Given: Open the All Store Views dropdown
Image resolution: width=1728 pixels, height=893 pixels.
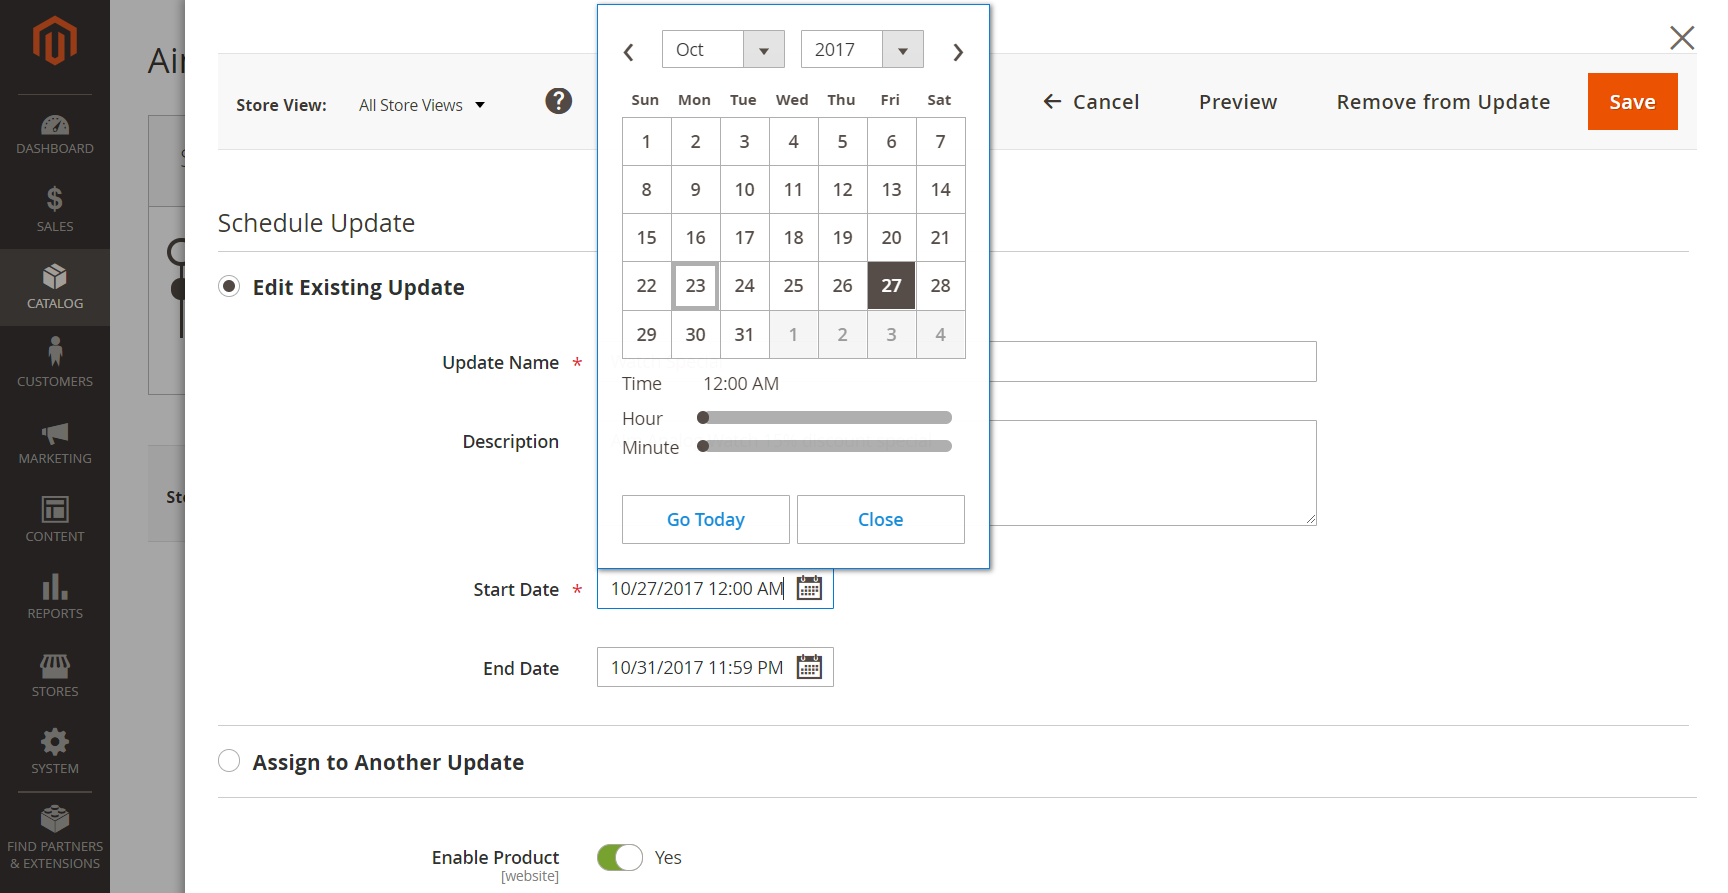Looking at the screenshot, I should pyautogui.click(x=422, y=105).
